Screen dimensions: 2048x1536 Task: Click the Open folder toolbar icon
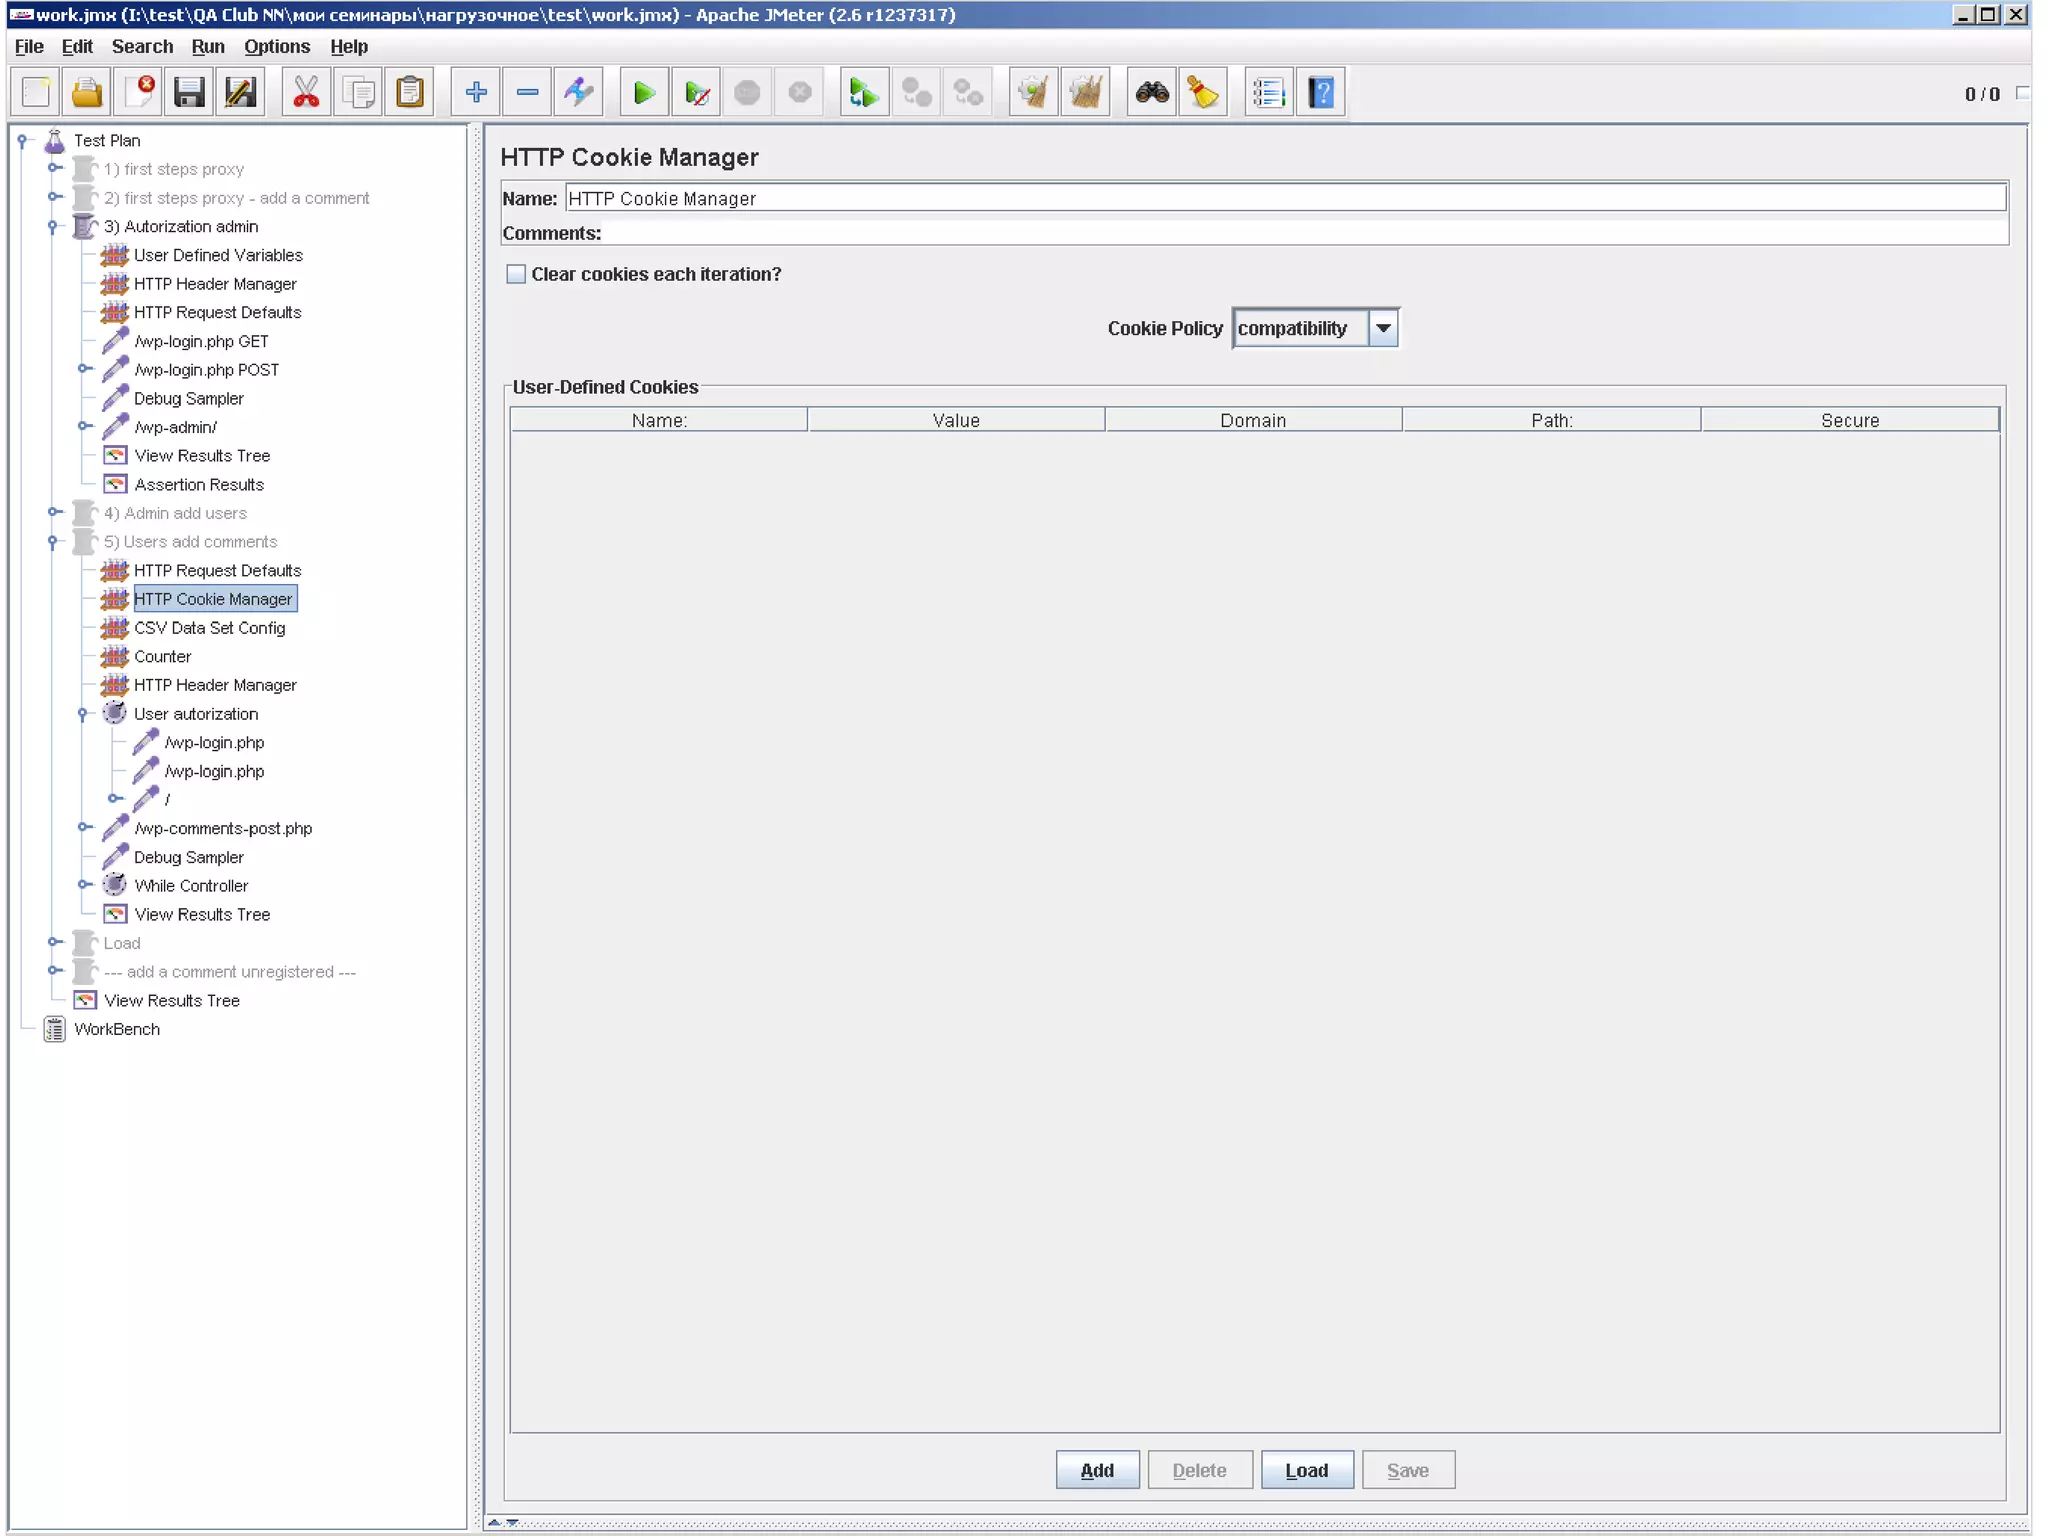87,93
